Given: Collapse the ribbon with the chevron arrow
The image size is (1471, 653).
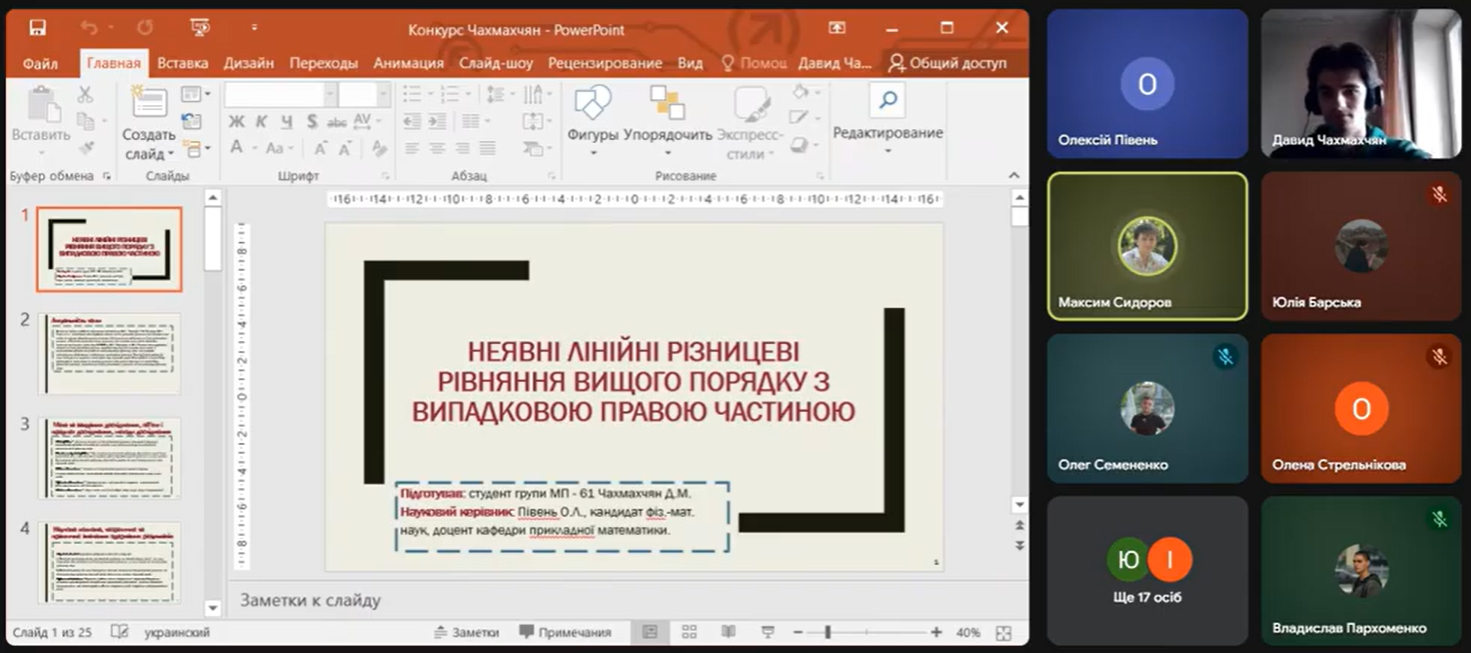Looking at the screenshot, I should [1014, 176].
